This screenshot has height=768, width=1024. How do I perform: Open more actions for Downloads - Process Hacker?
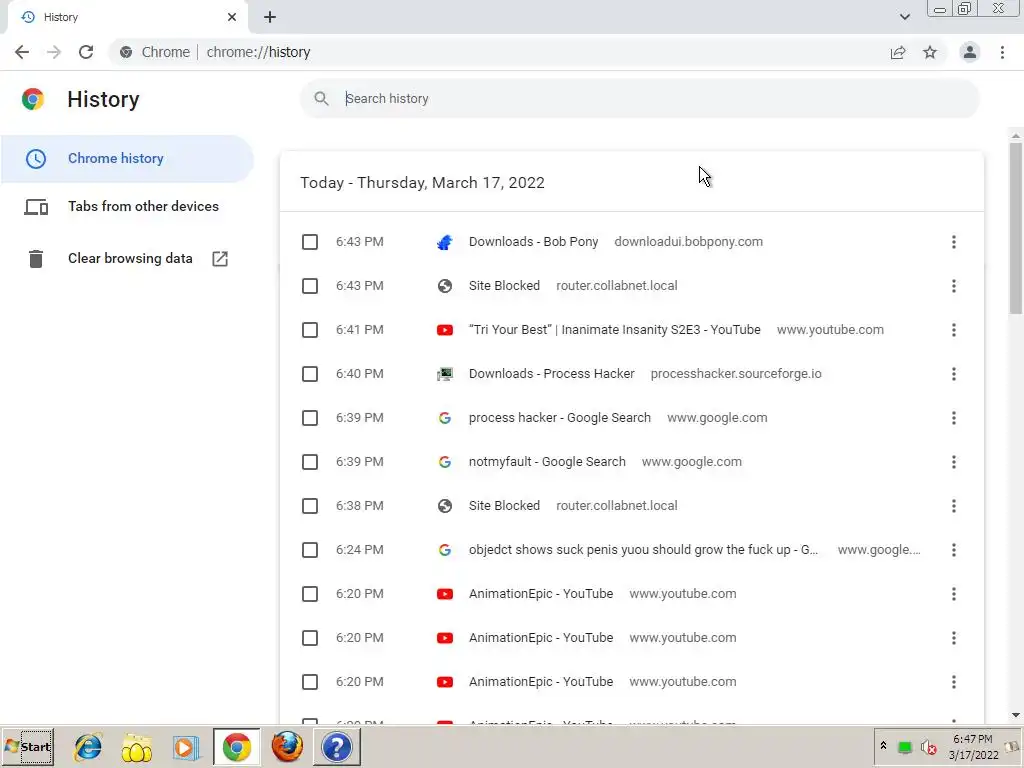(953, 374)
